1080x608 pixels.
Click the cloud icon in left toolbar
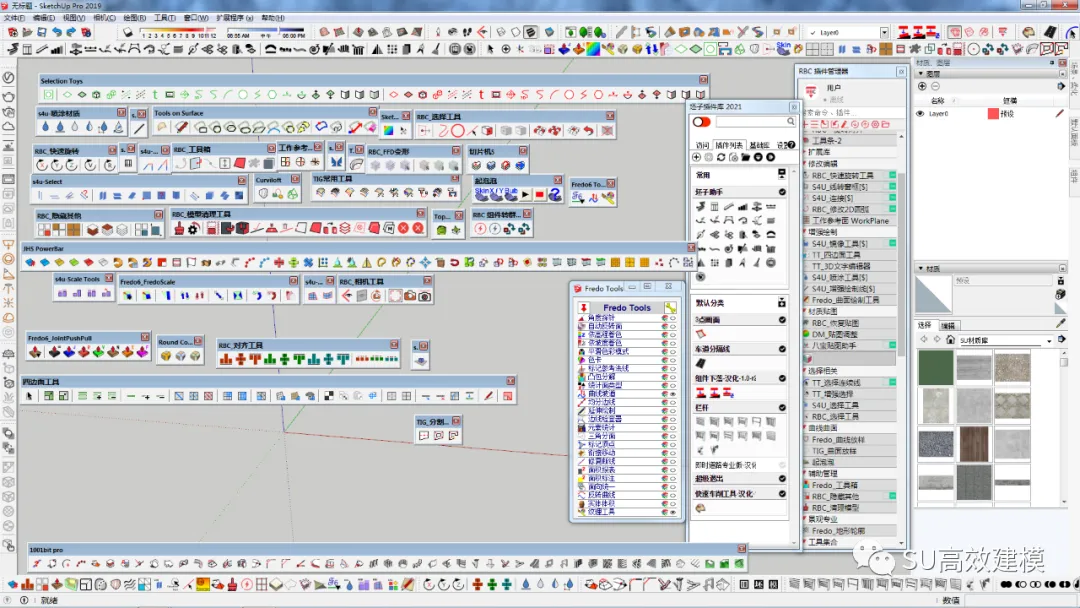(x=9, y=127)
